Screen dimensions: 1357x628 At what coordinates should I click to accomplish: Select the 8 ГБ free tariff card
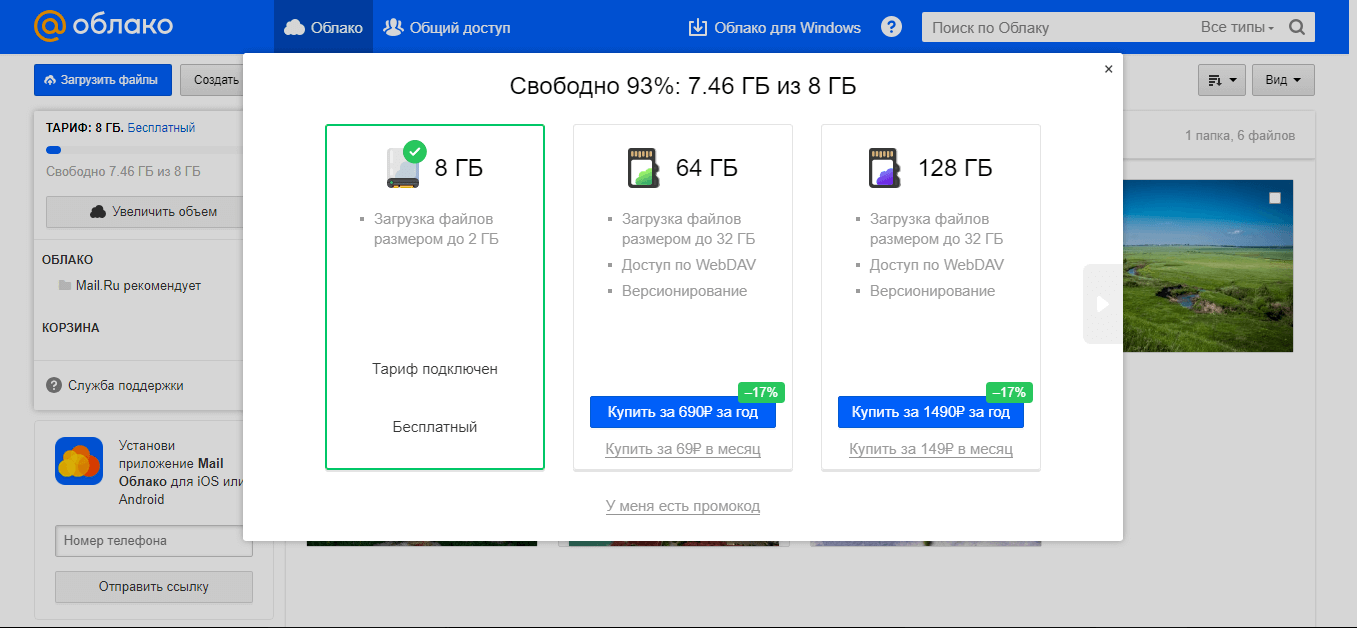pos(435,297)
